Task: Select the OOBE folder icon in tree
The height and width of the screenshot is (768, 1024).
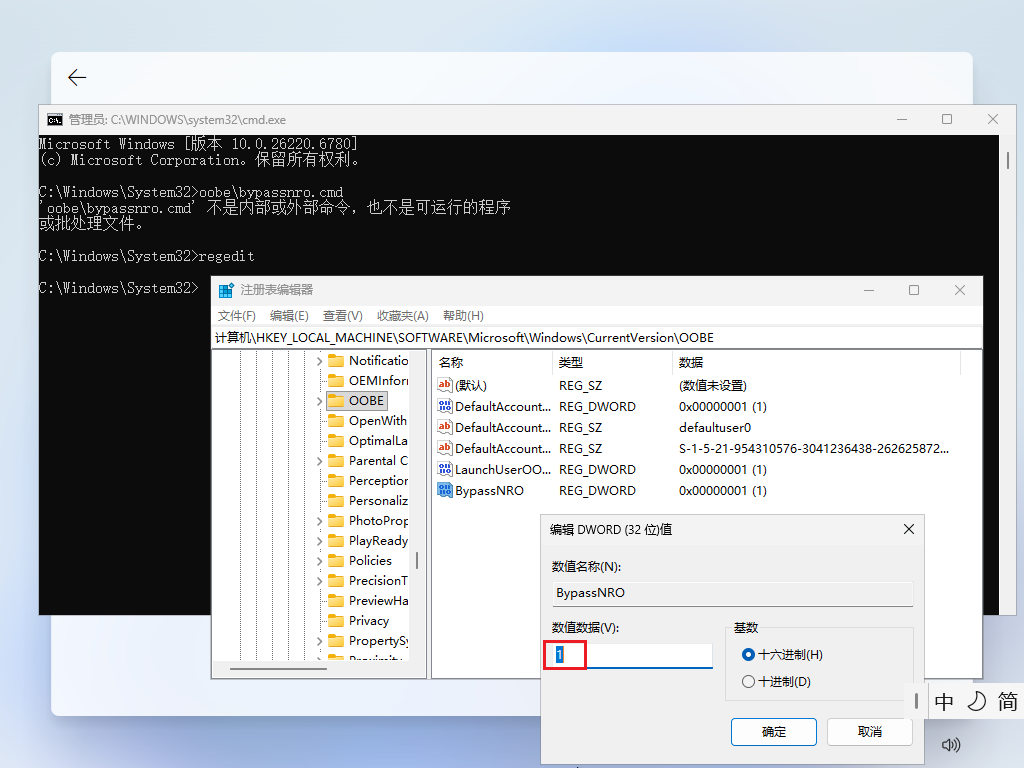Action: (335, 400)
